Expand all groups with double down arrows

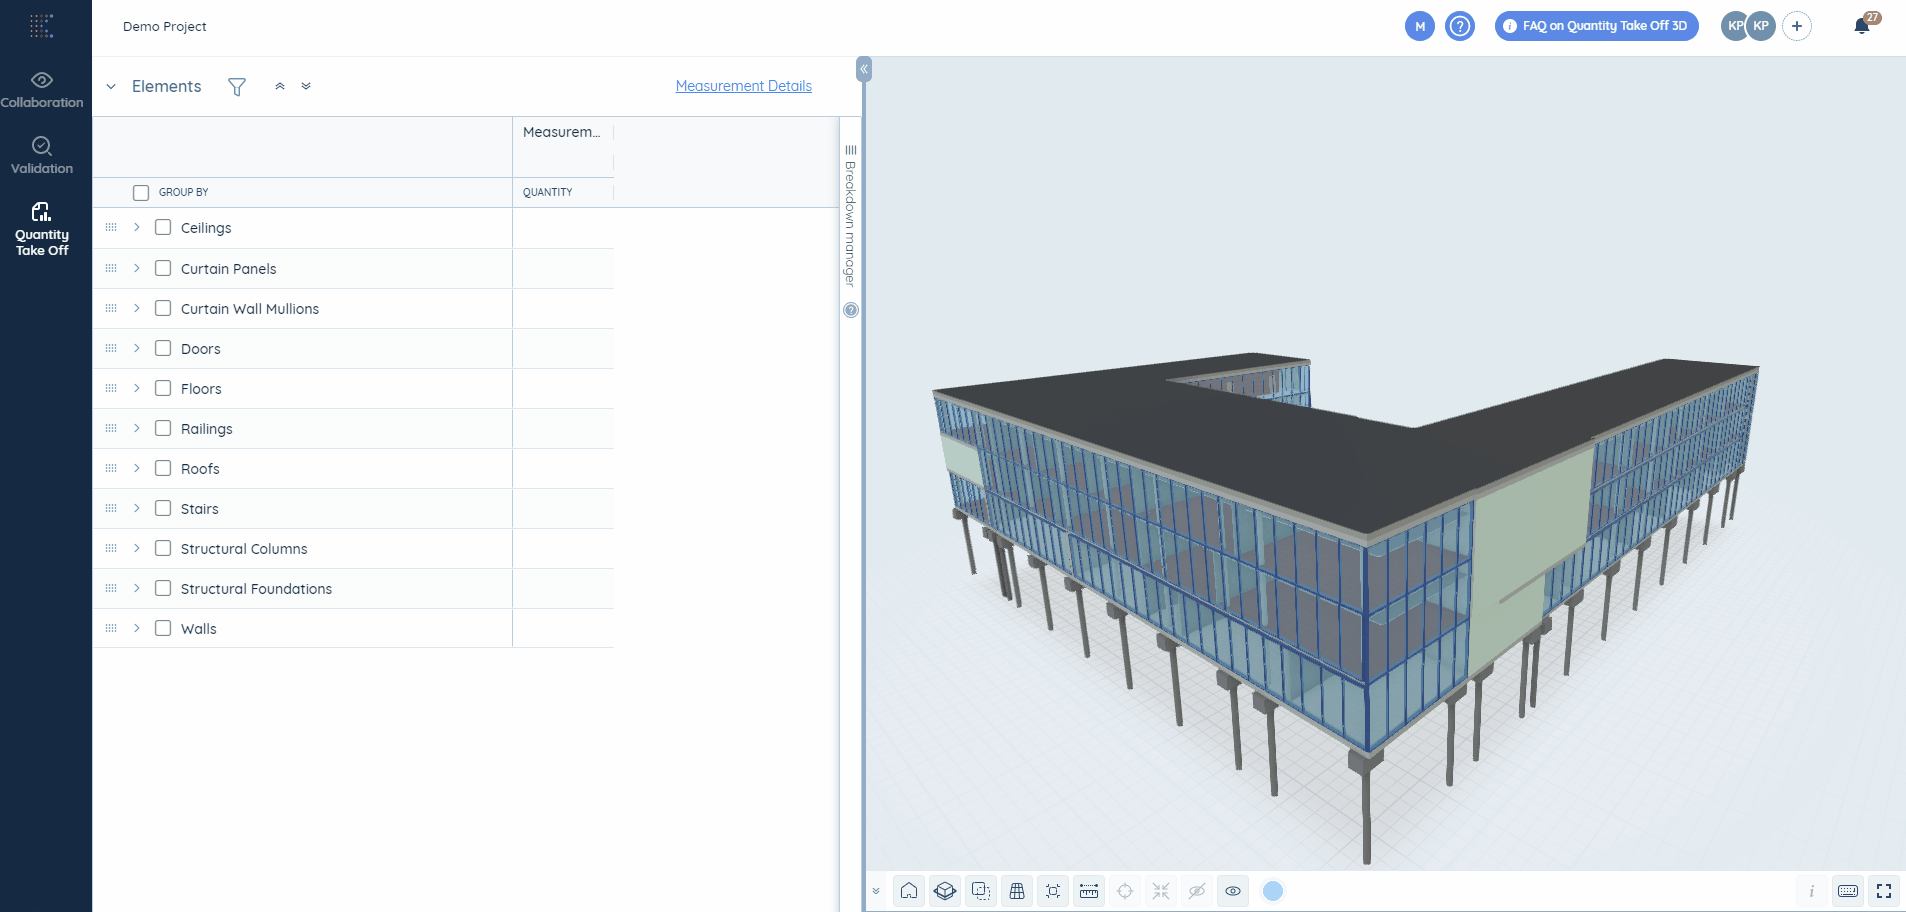coord(306,86)
